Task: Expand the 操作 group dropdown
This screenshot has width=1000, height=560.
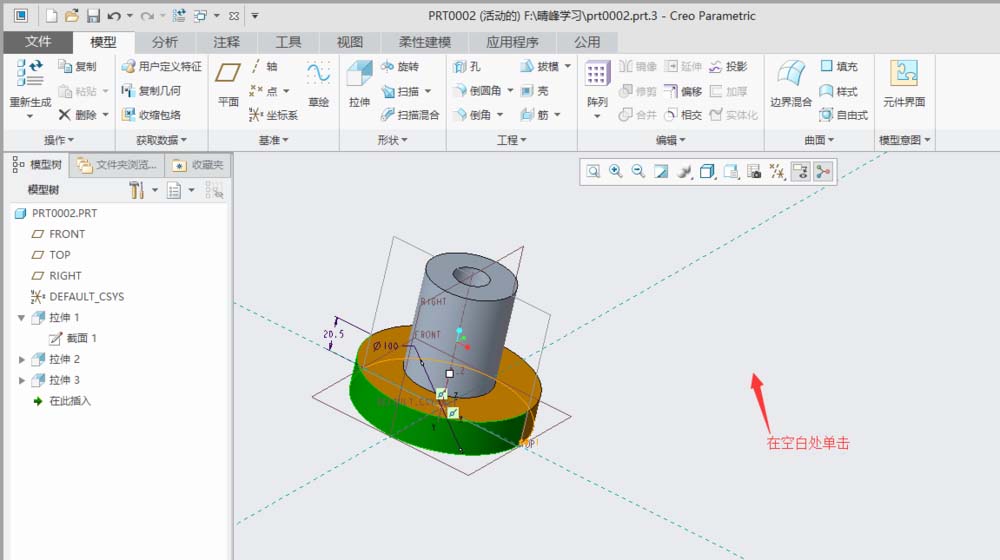Action: pos(59,140)
